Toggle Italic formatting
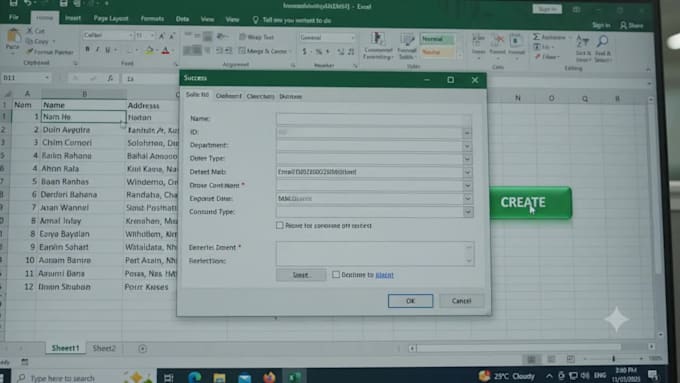Image resolution: width=680 pixels, height=383 pixels. [x=98, y=50]
